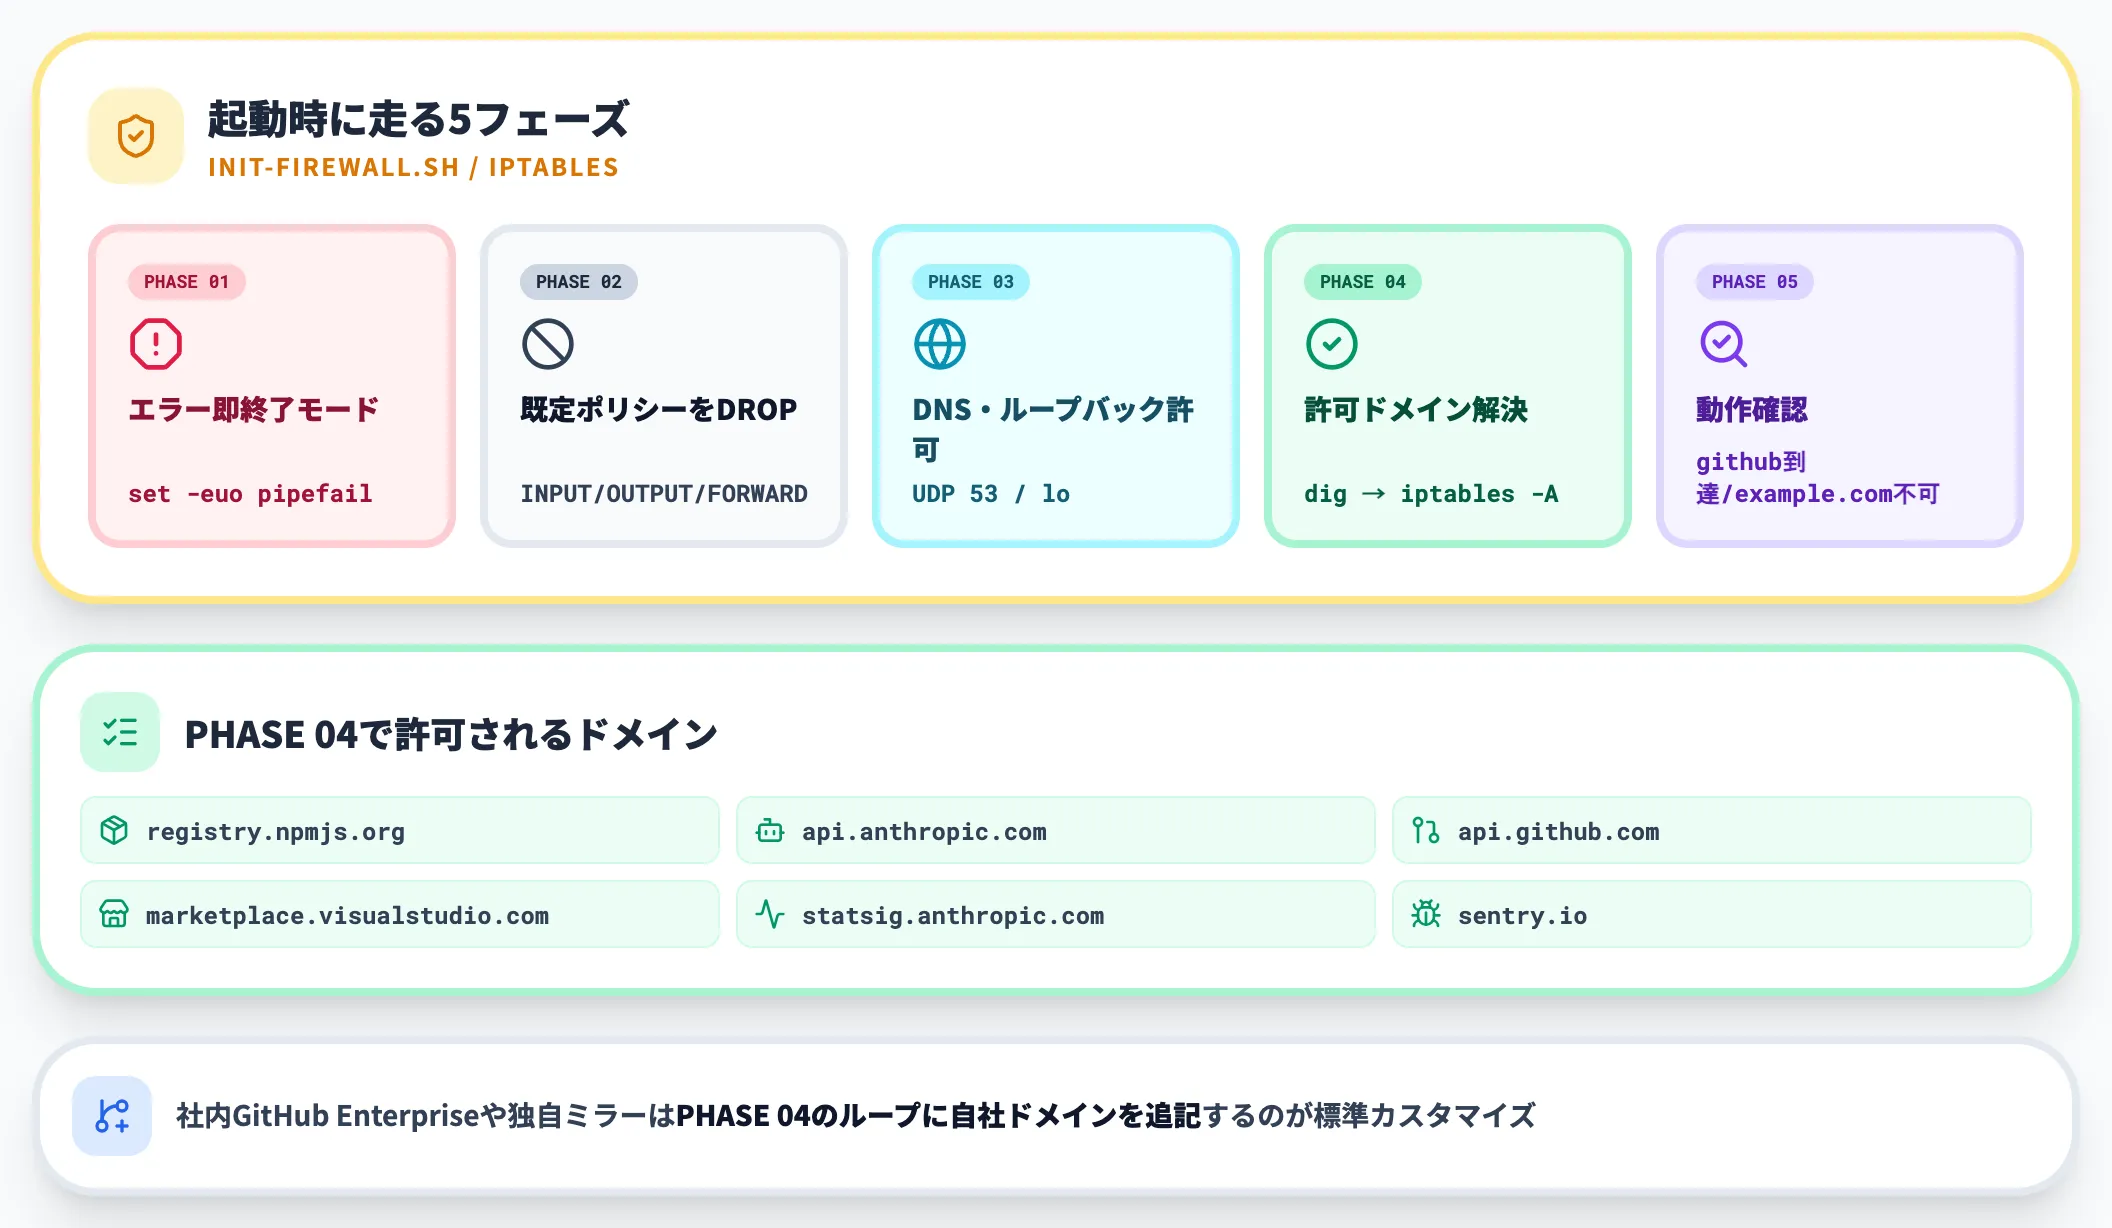Click the PHASE 05 badge
Screen dimensions: 2112x1228
click(x=1755, y=282)
